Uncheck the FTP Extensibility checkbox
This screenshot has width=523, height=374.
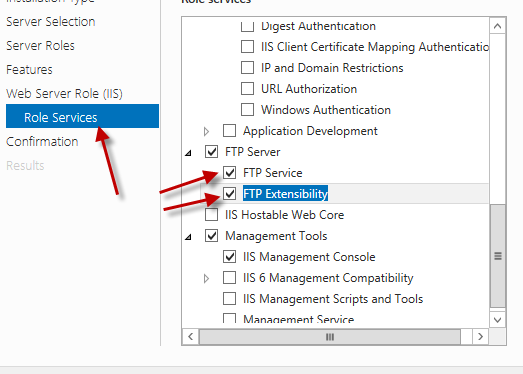(229, 194)
